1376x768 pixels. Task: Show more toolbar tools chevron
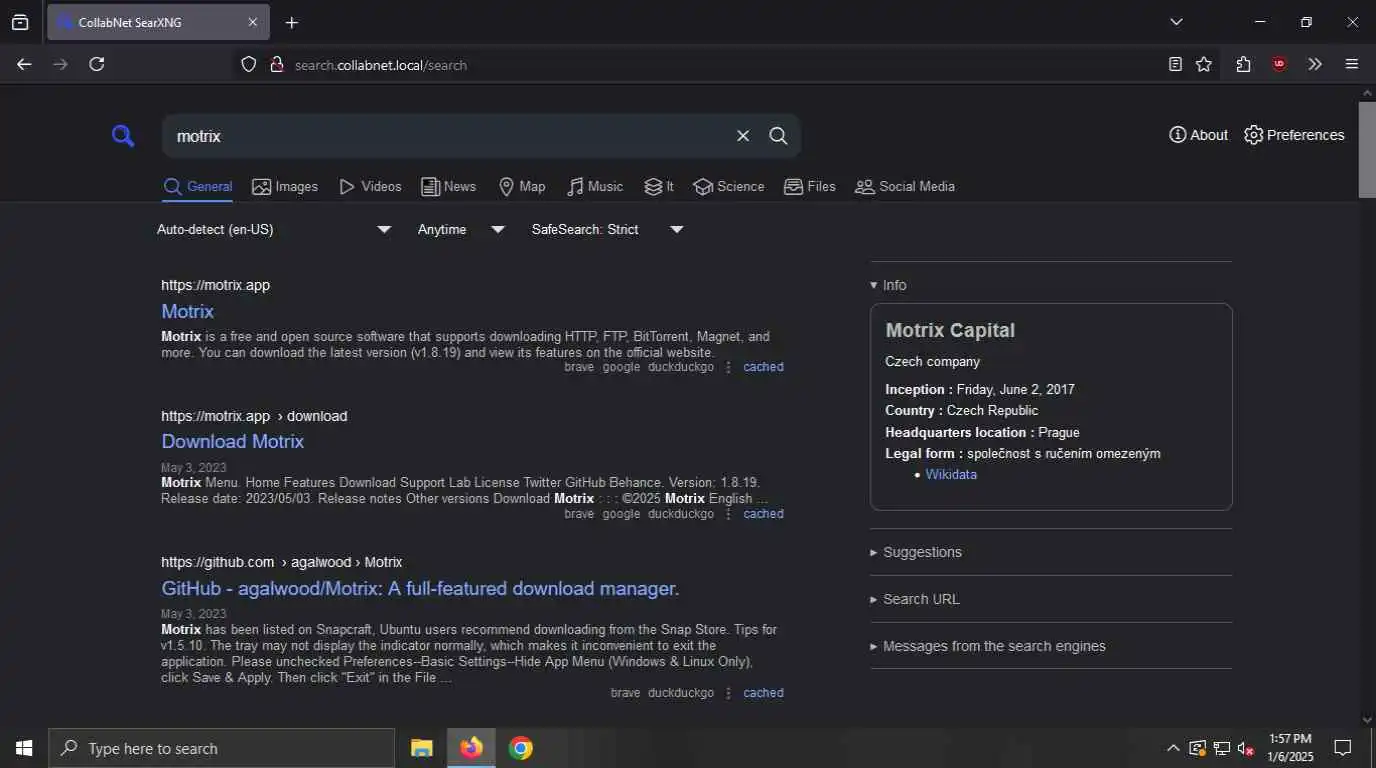point(1315,64)
